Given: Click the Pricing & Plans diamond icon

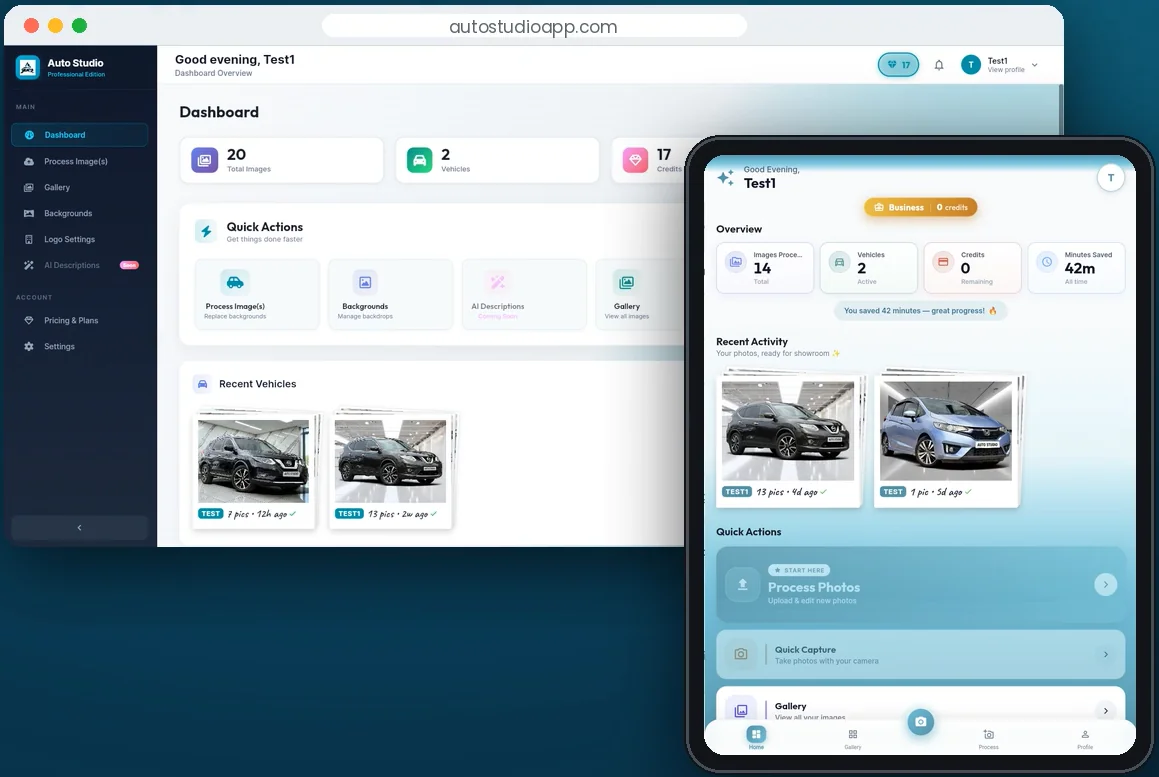Looking at the screenshot, I should [29, 320].
